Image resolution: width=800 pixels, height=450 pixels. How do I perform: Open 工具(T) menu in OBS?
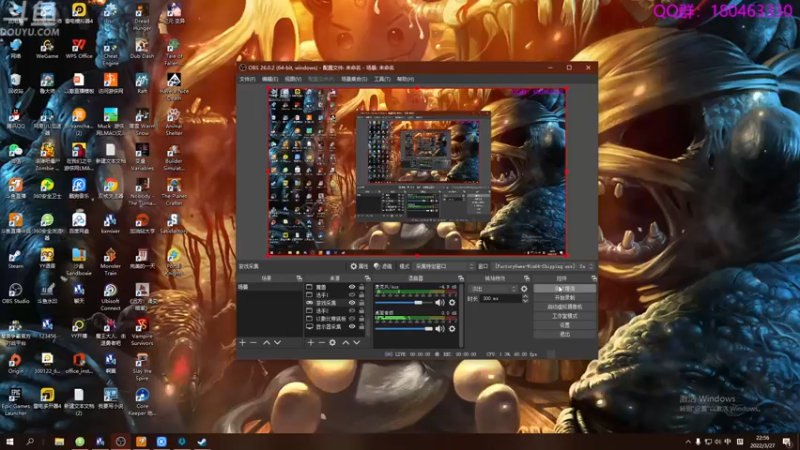click(x=382, y=79)
